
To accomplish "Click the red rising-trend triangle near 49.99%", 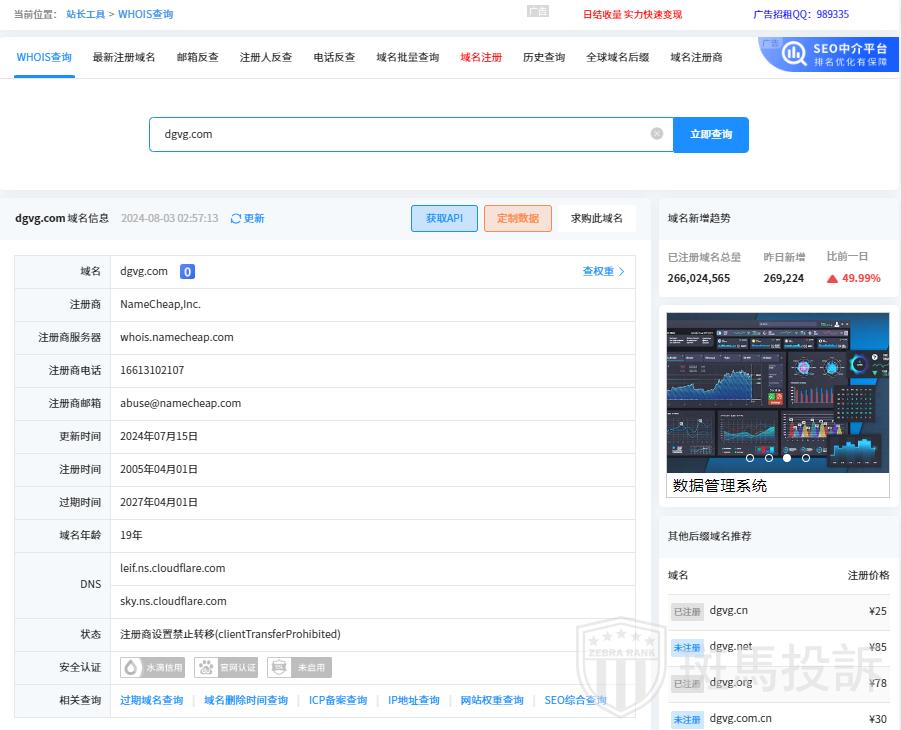I will [832, 279].
